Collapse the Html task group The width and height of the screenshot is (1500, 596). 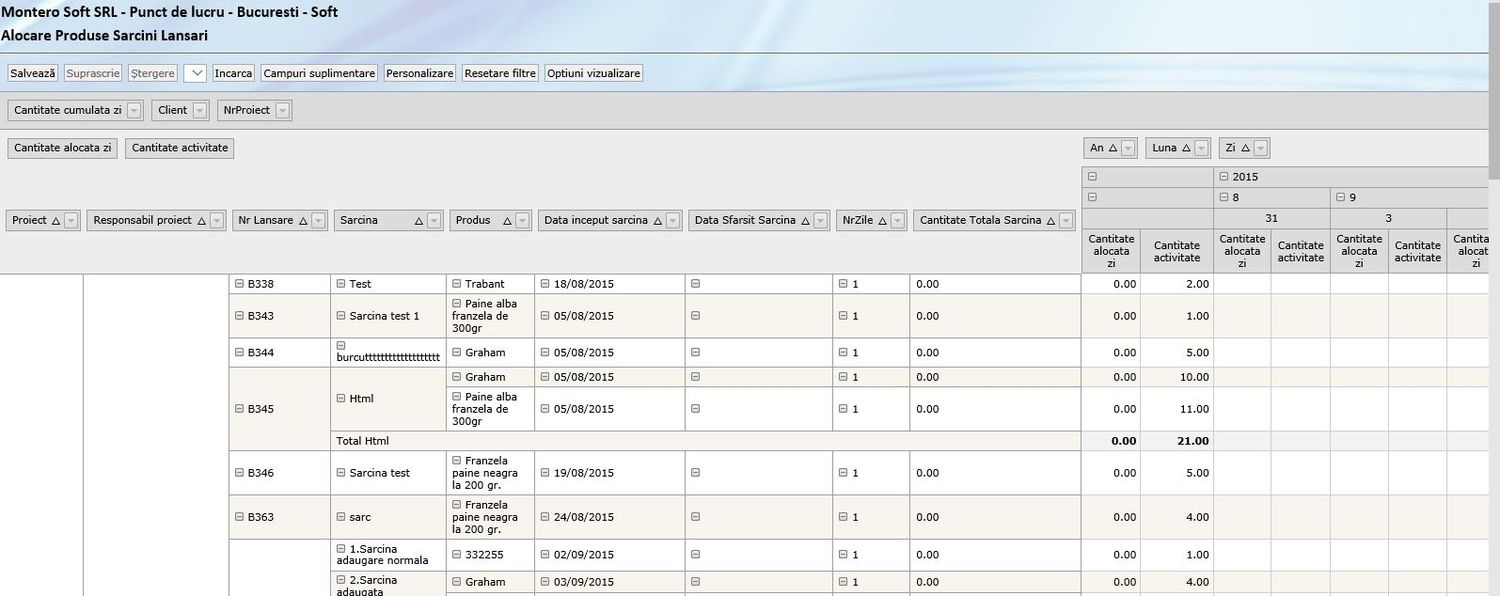341,398
